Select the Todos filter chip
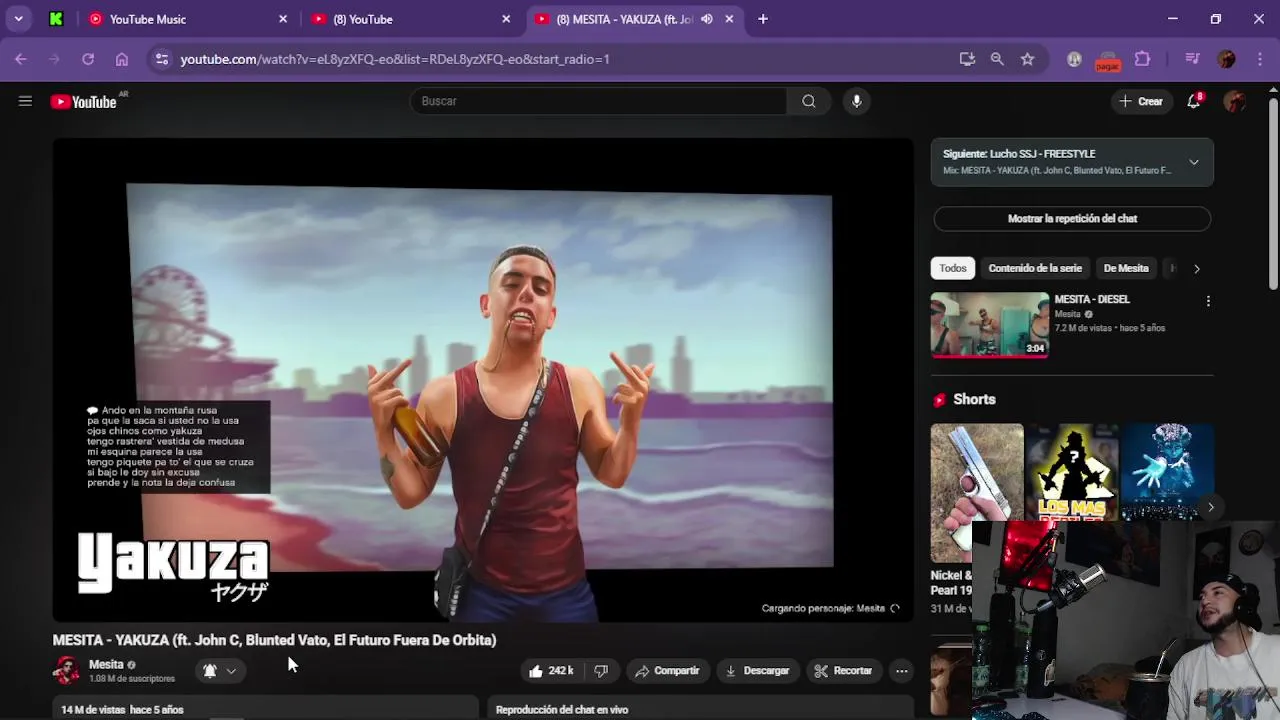This screenshot has width=1280, height=720. pos(953,268)
